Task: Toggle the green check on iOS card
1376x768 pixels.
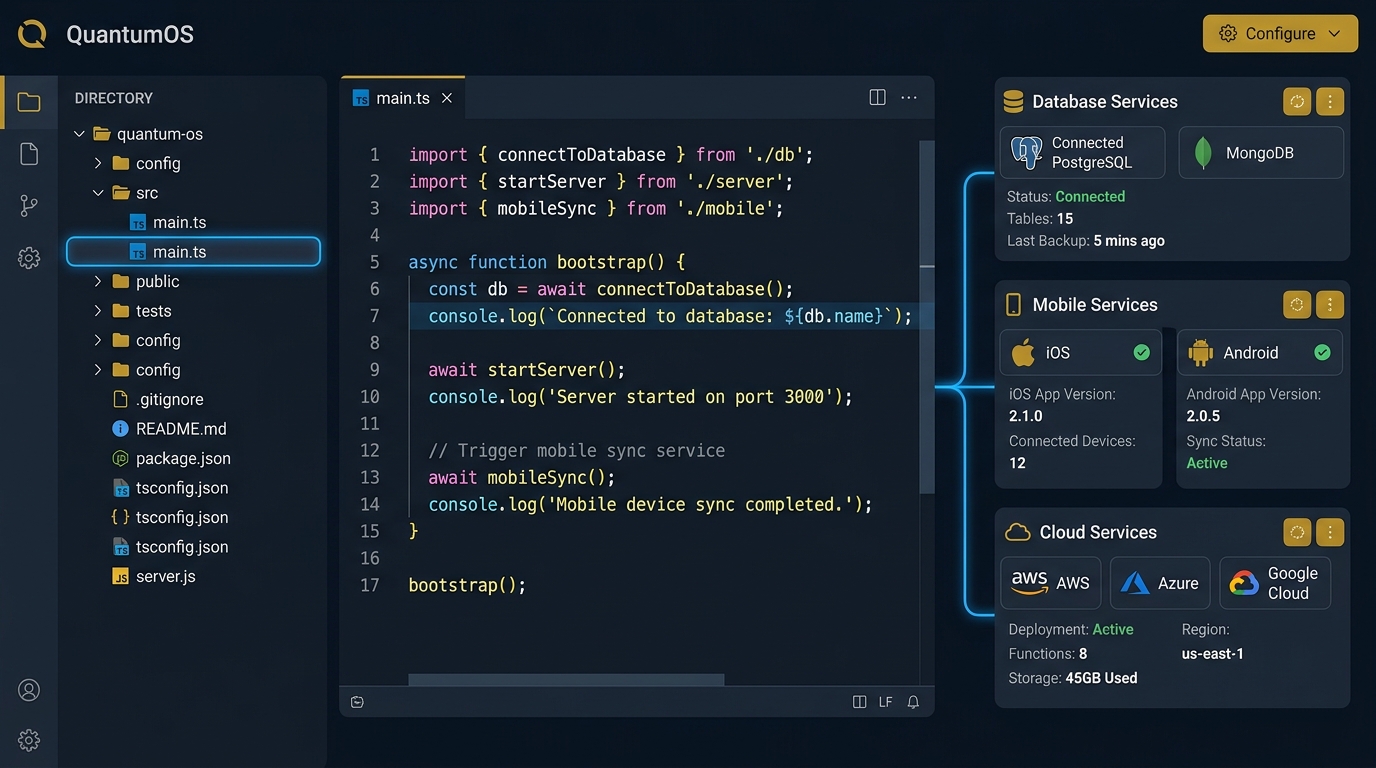Action: coord(1141,352)
